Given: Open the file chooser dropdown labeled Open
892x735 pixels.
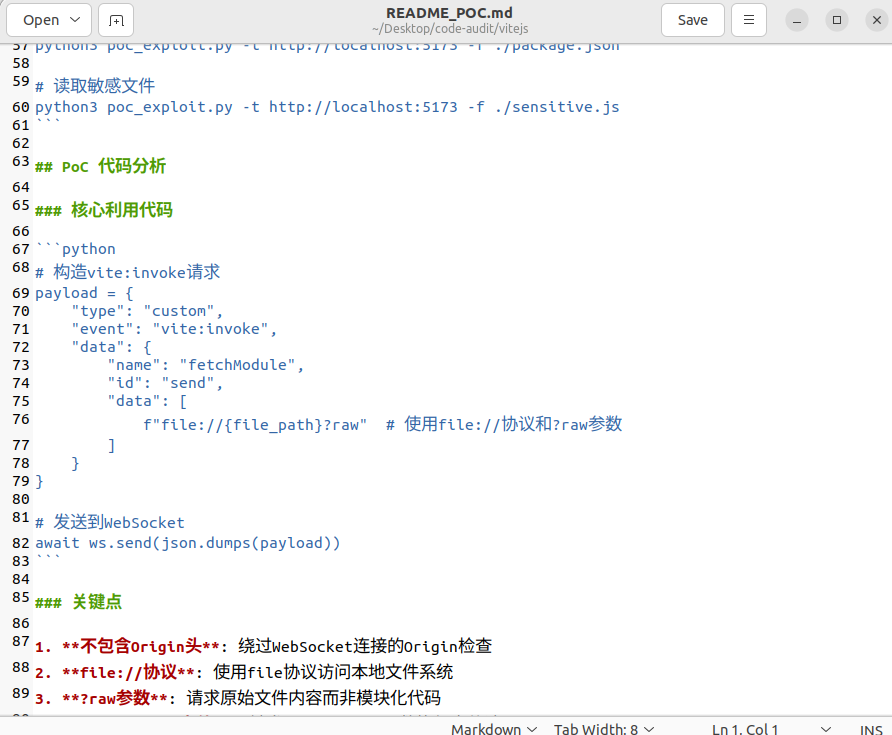Looking at the screenshot, I should [x=49, y=20].
